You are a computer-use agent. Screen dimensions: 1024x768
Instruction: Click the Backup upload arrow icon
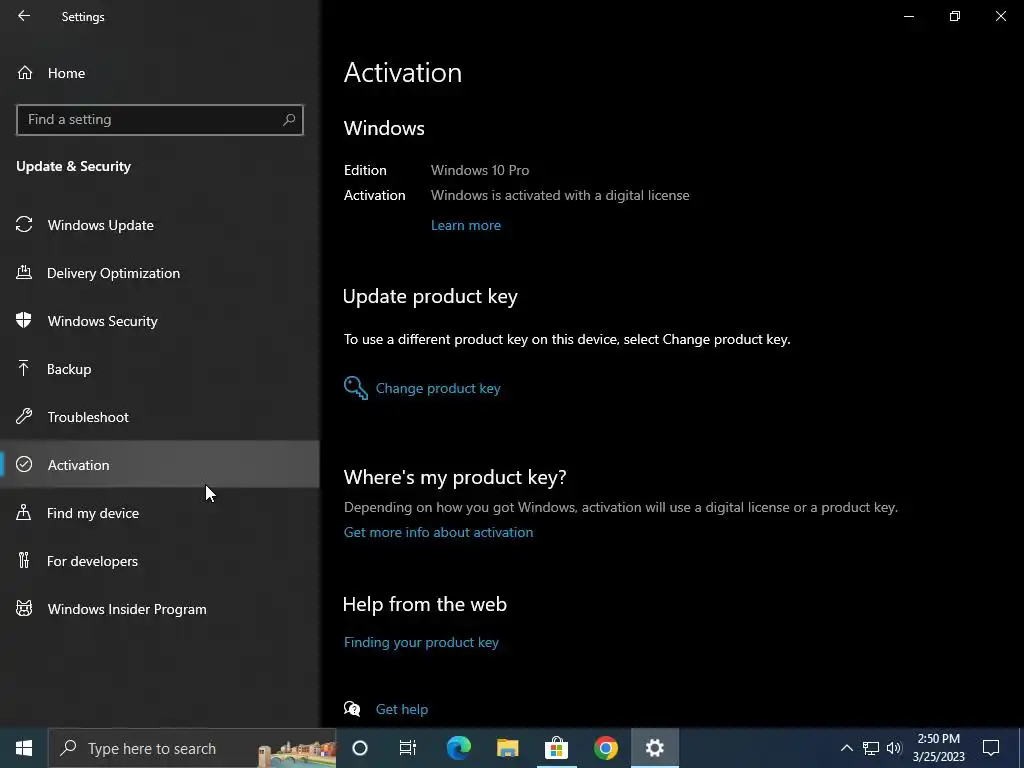24,368
